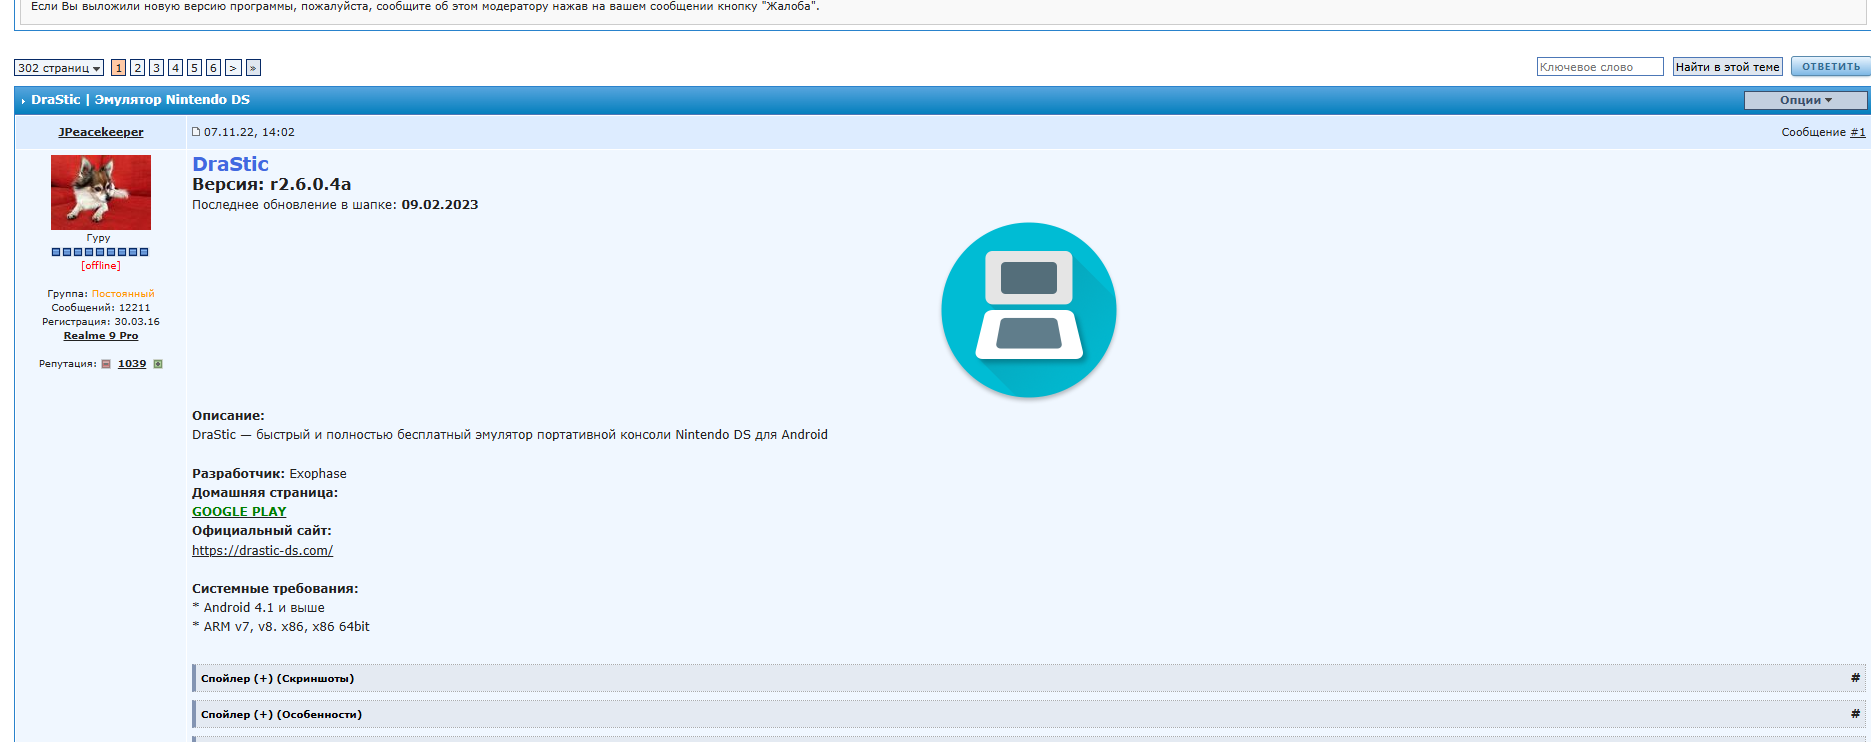Lower JPeacekeeper's reputation with the minus icon
The image size is (1871, 742).
click(x=106, y=364)
